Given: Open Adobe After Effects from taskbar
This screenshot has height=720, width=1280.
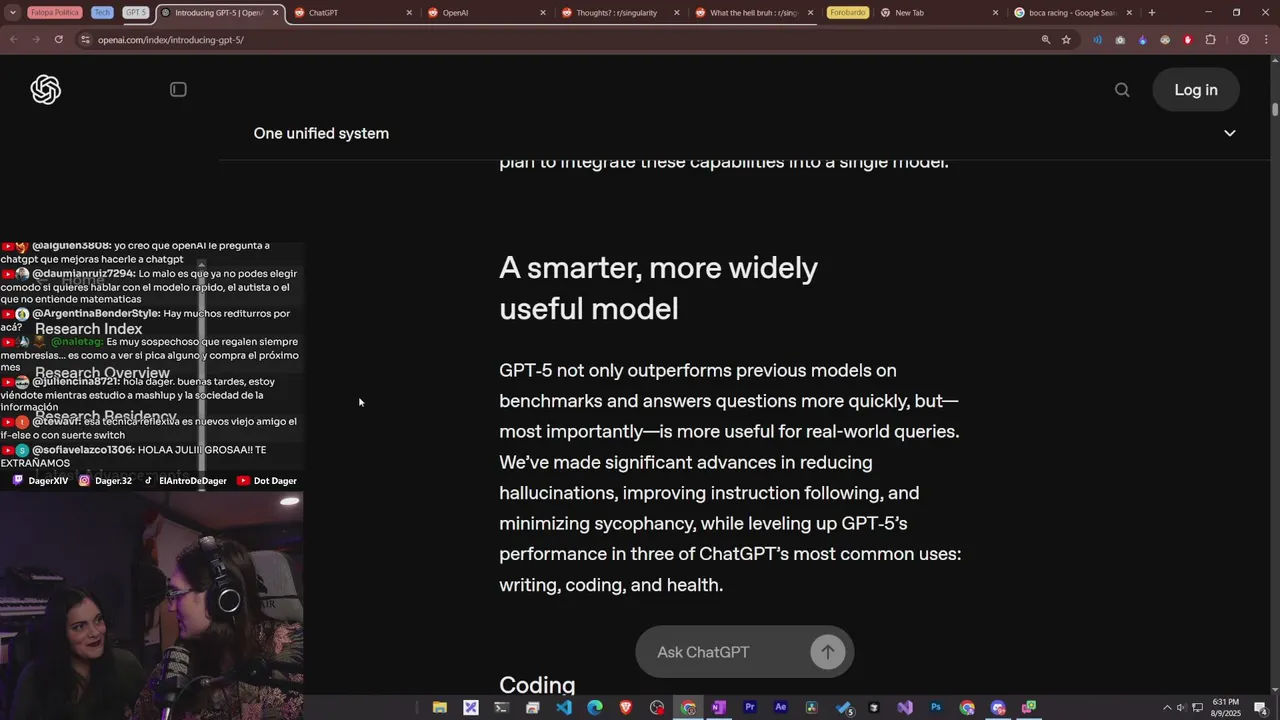Looking at the screenshot, I should pyautogui.click(x=781, y=708).
